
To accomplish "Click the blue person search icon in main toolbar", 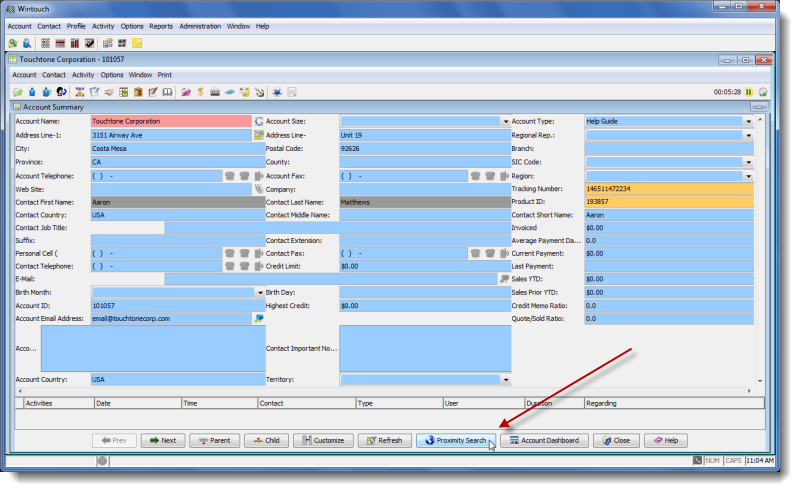I will click(x=27, y=43).
